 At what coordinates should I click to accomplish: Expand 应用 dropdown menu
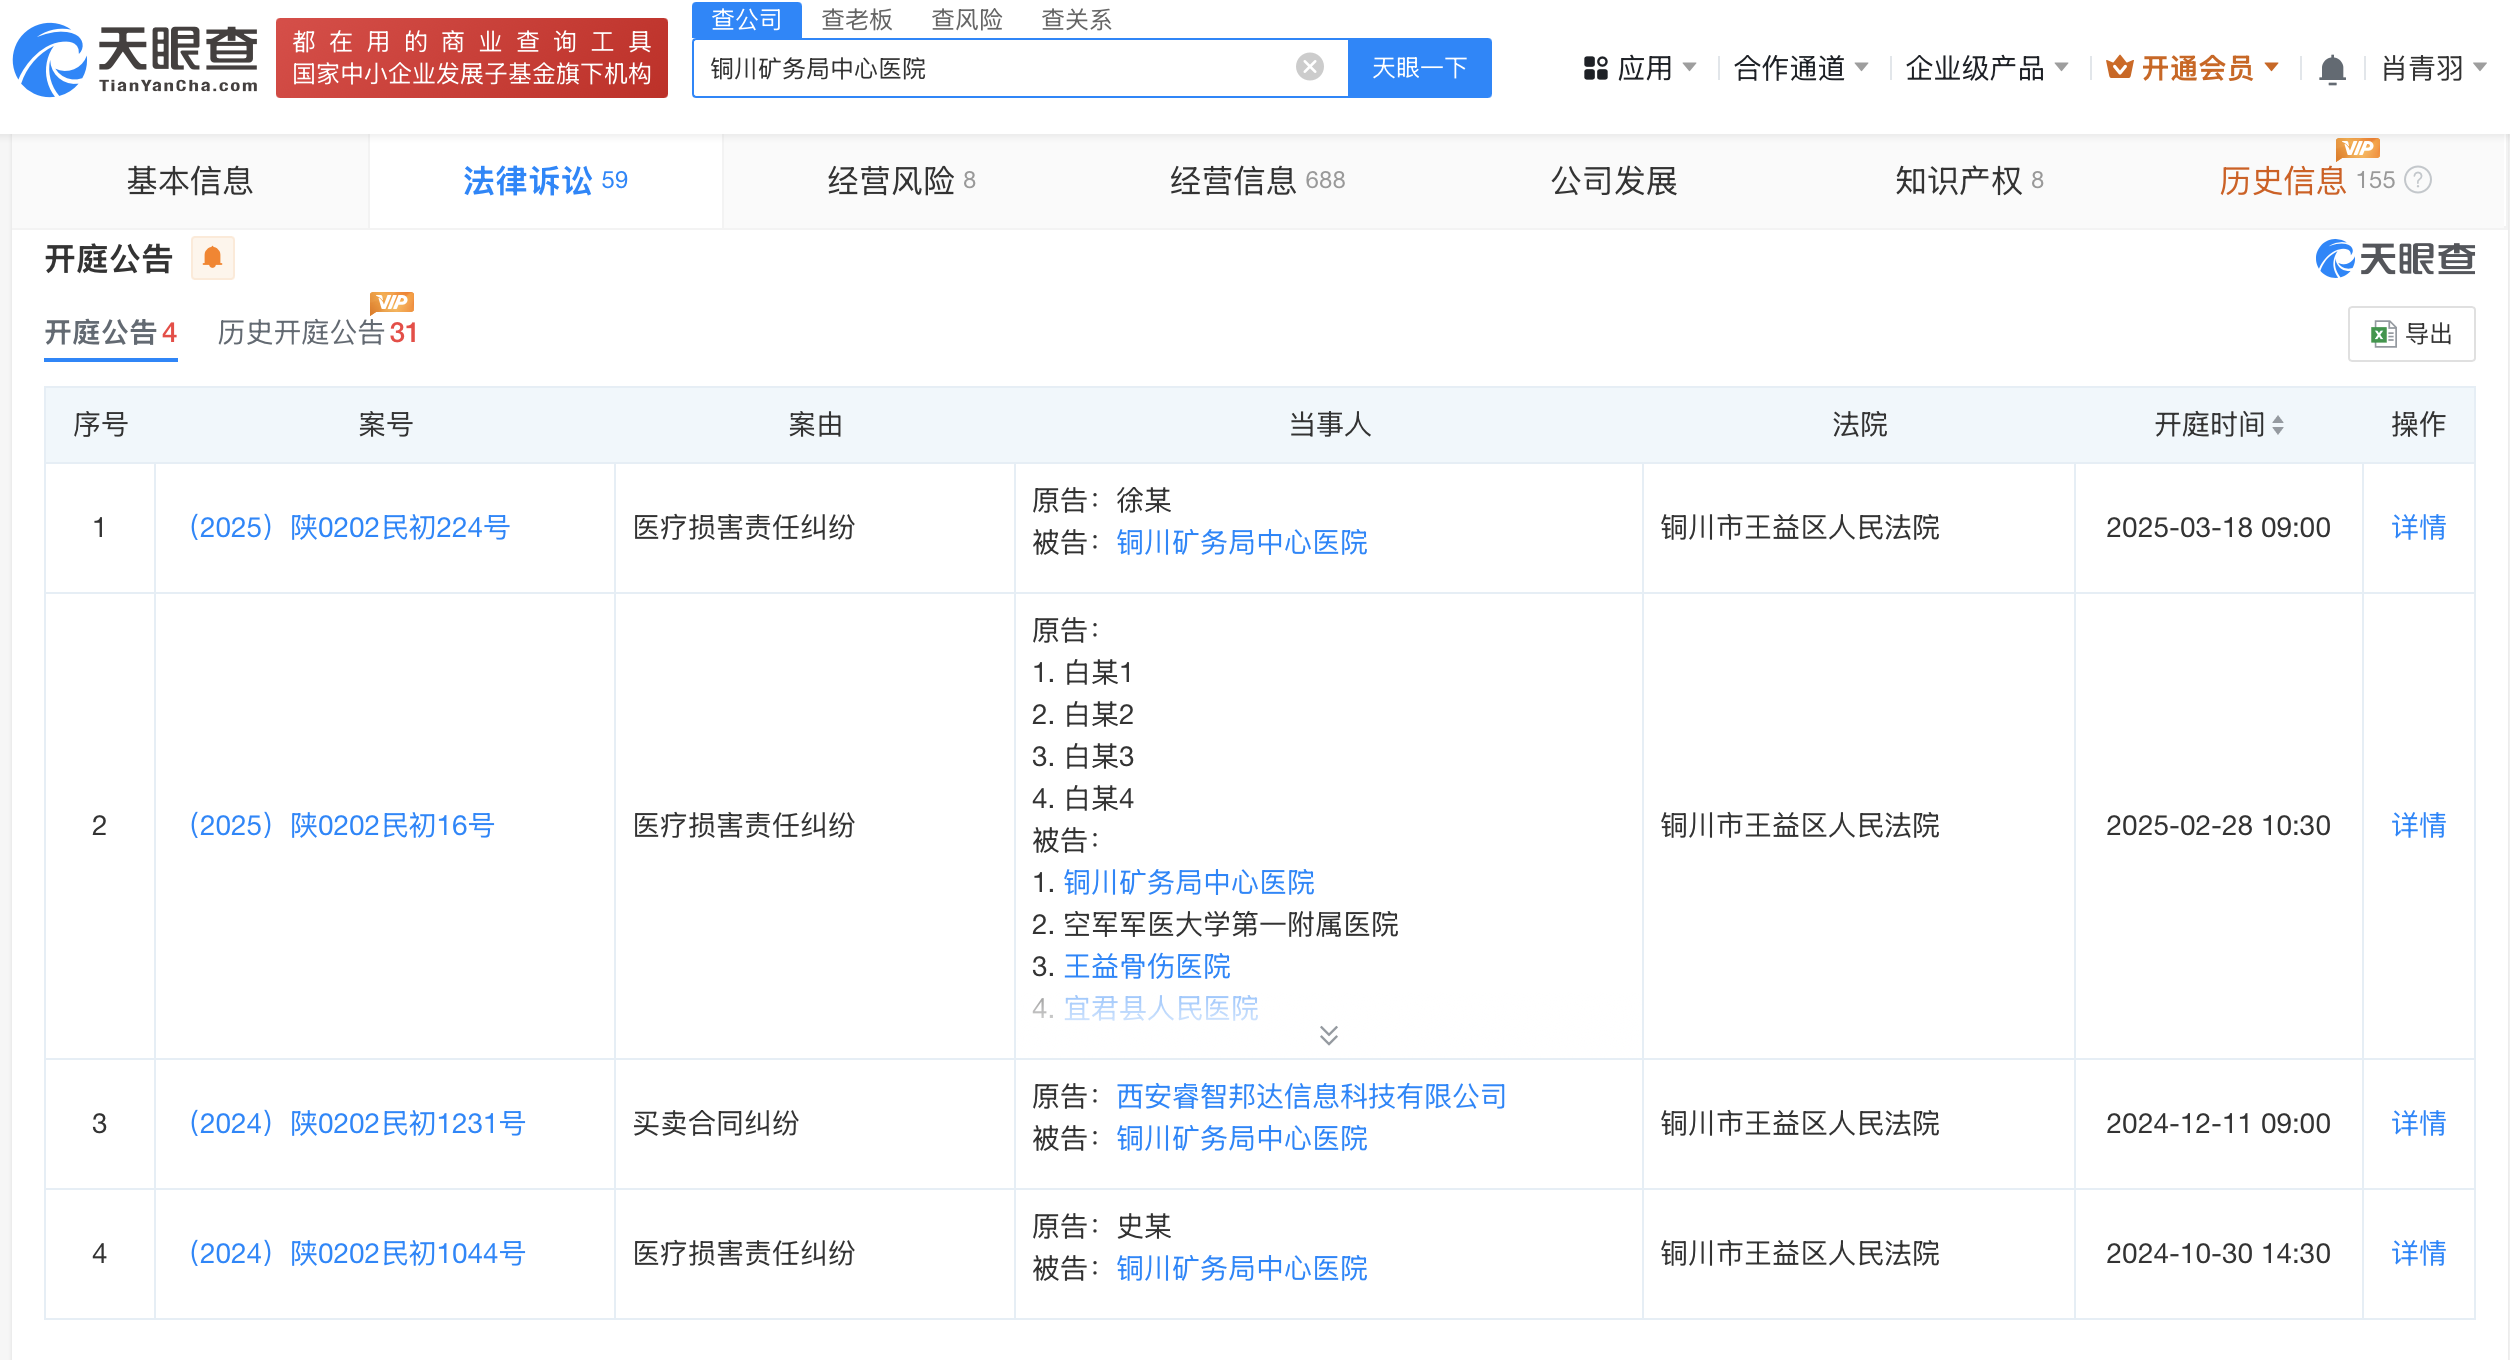pyautogui.click(x=1690, y=67)
